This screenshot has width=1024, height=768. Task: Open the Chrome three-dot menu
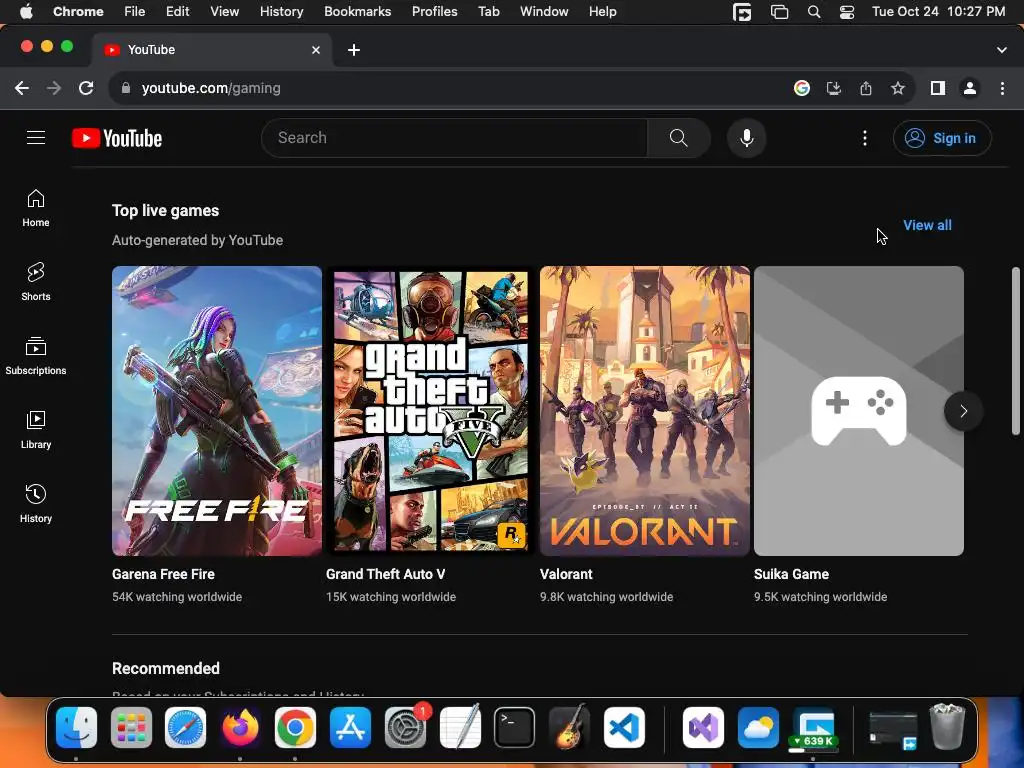1002,88
